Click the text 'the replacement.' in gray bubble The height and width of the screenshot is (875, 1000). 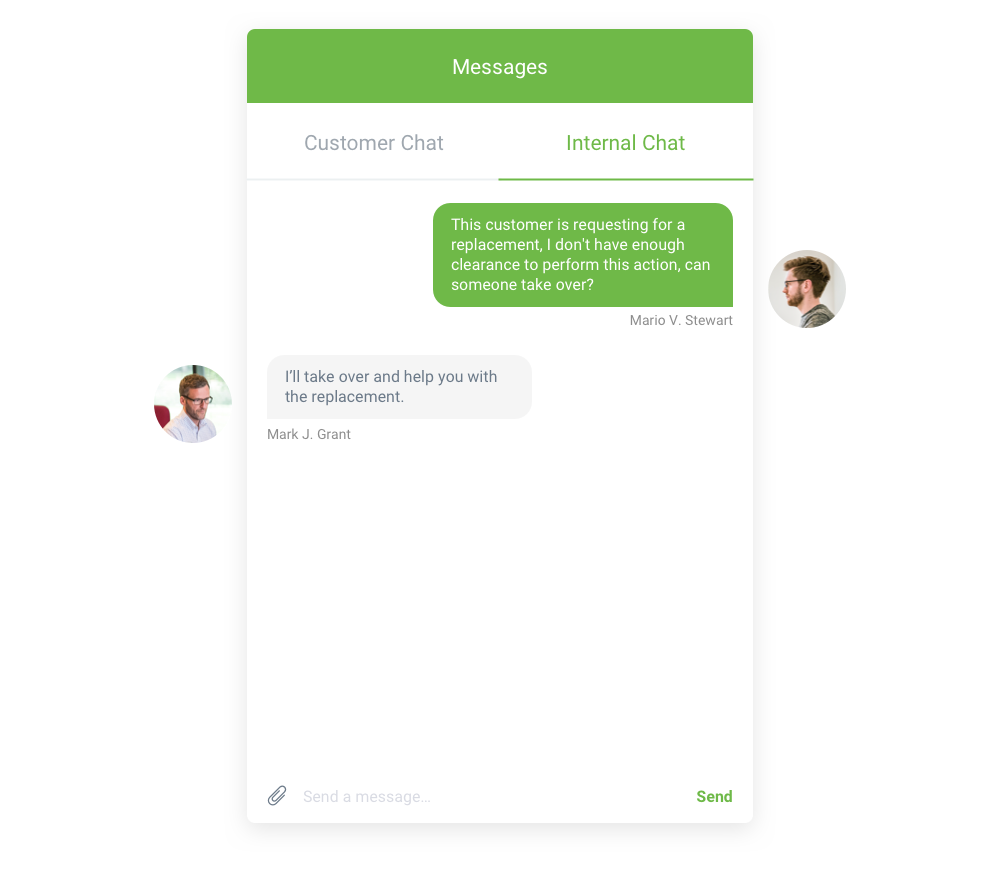[x=344, y=397]
